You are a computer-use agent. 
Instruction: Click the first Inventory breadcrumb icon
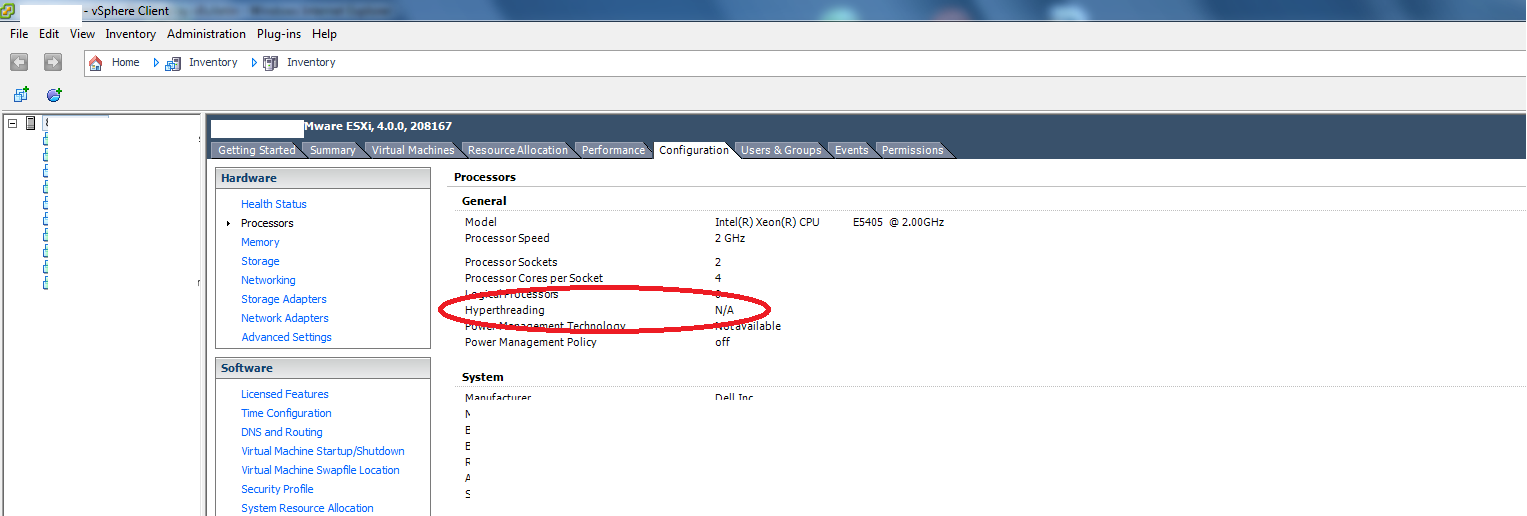tap(173, 63)
